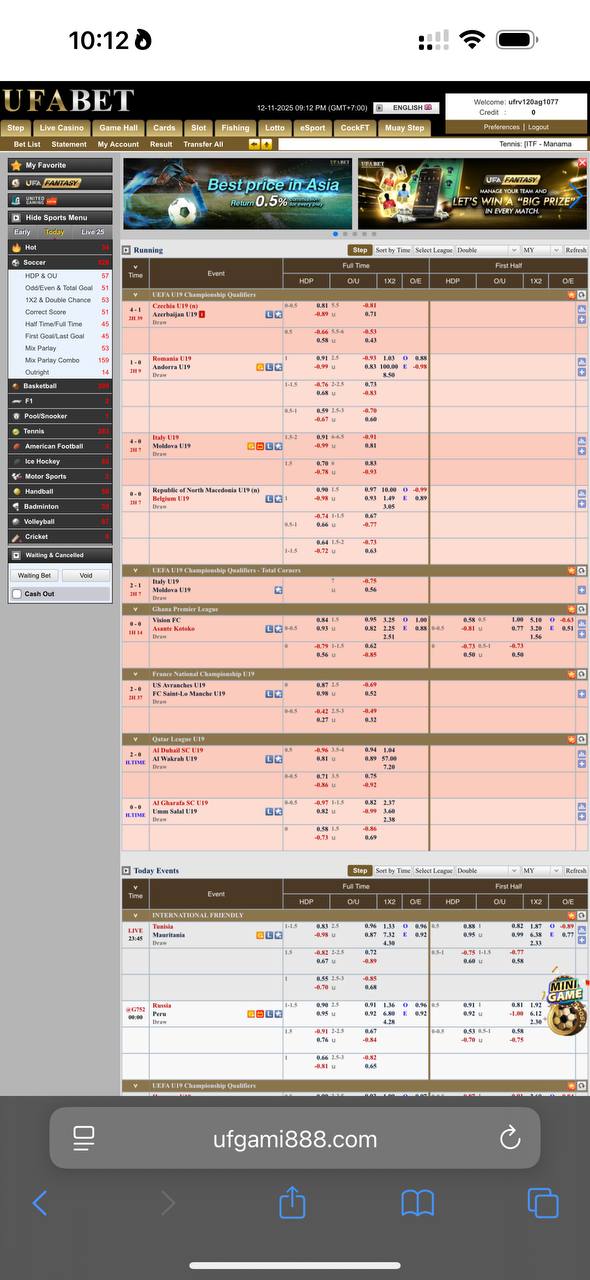Tap the Safari tabs overview icon
The image size is (590, 1280).
[x=542, y=1203]
